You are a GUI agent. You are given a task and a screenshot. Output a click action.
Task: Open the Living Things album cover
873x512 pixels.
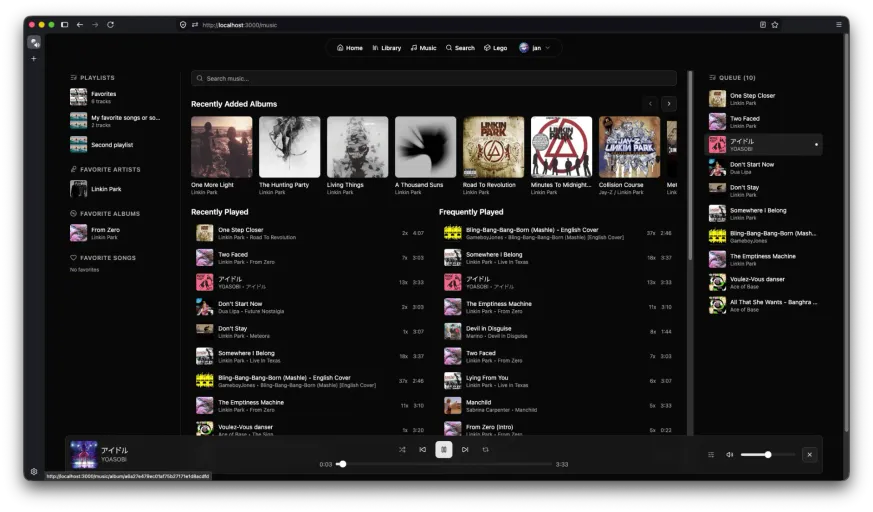357,147
